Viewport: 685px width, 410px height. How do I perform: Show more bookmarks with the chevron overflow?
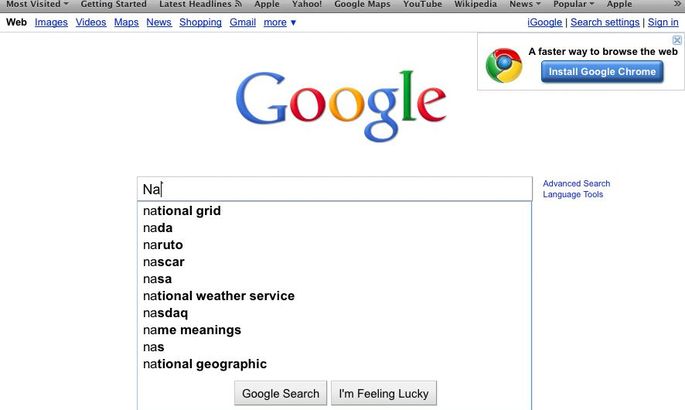[x=678, y=4]
